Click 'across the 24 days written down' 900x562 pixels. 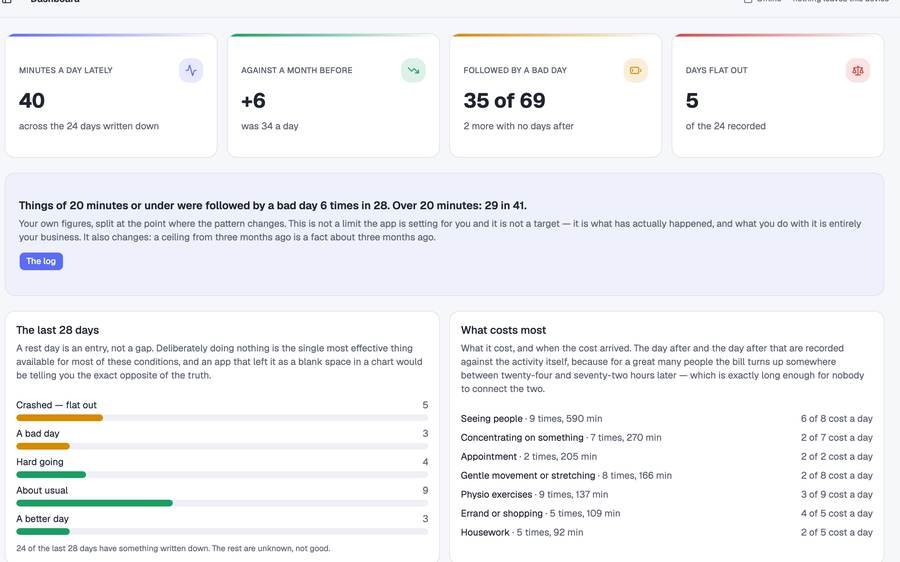89,126
